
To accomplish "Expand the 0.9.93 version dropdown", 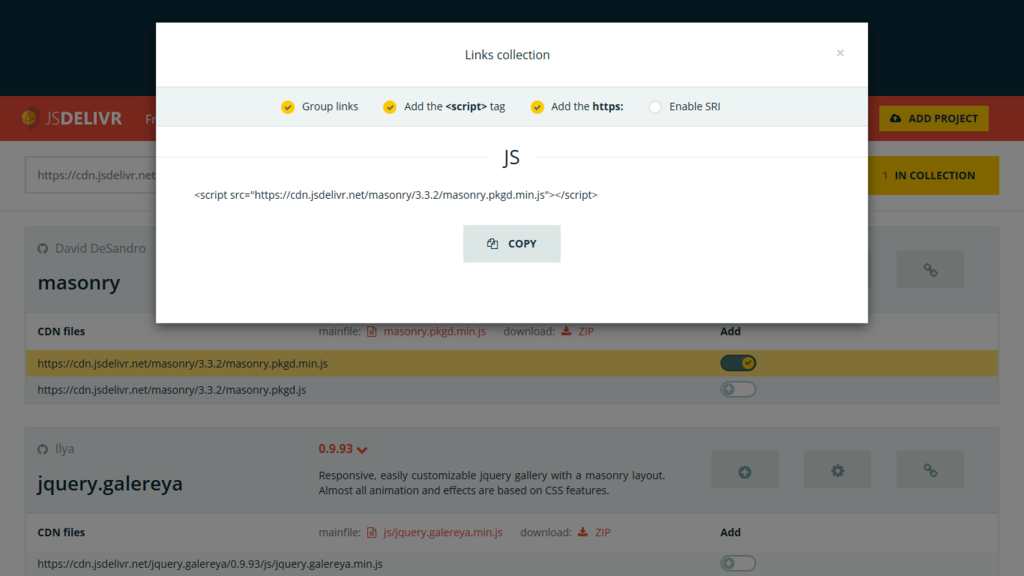I will tap(343, 449).
